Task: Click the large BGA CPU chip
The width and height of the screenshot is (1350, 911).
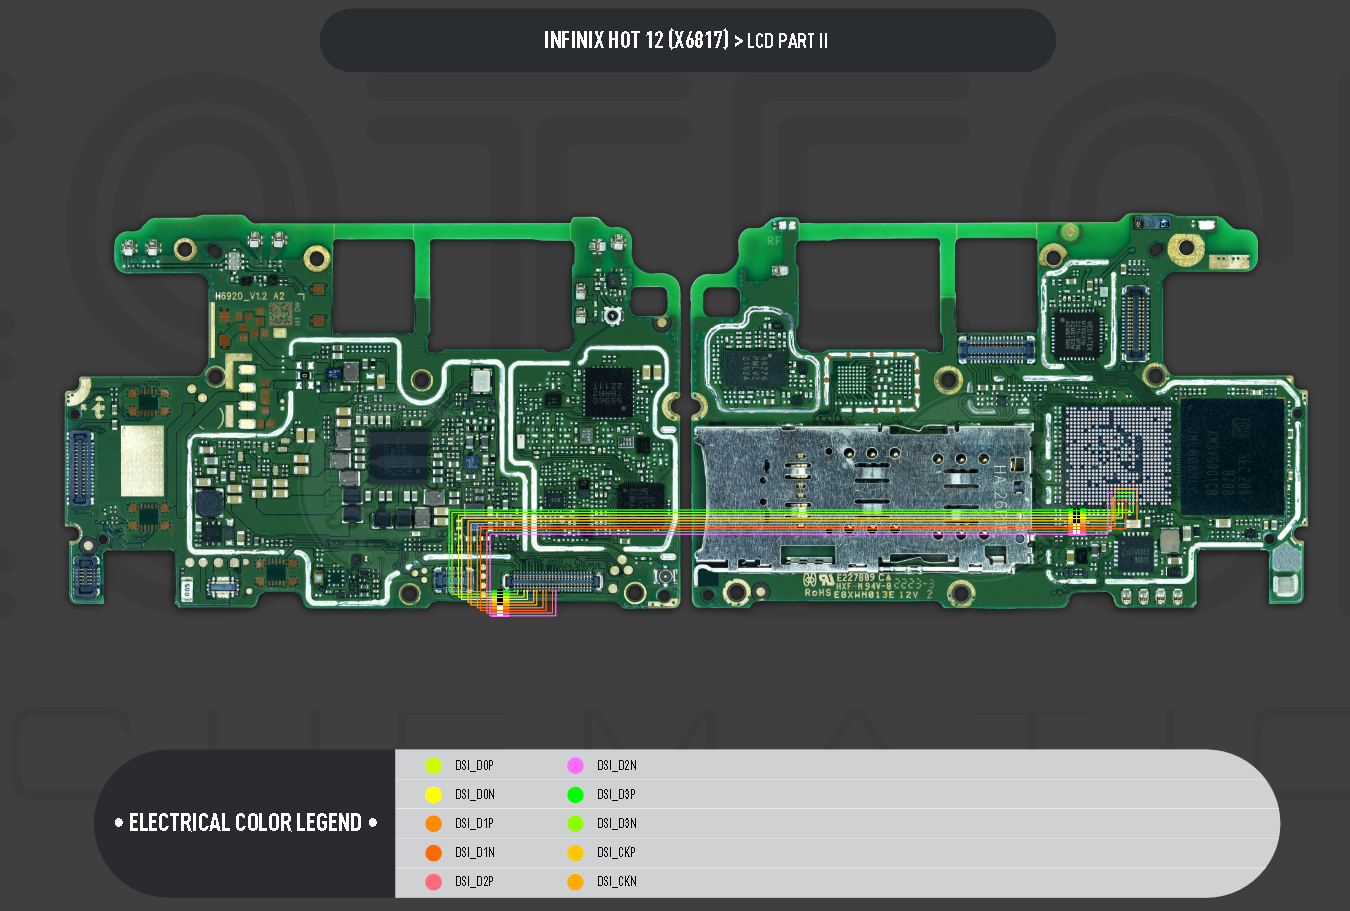Action: (1116, 455)
